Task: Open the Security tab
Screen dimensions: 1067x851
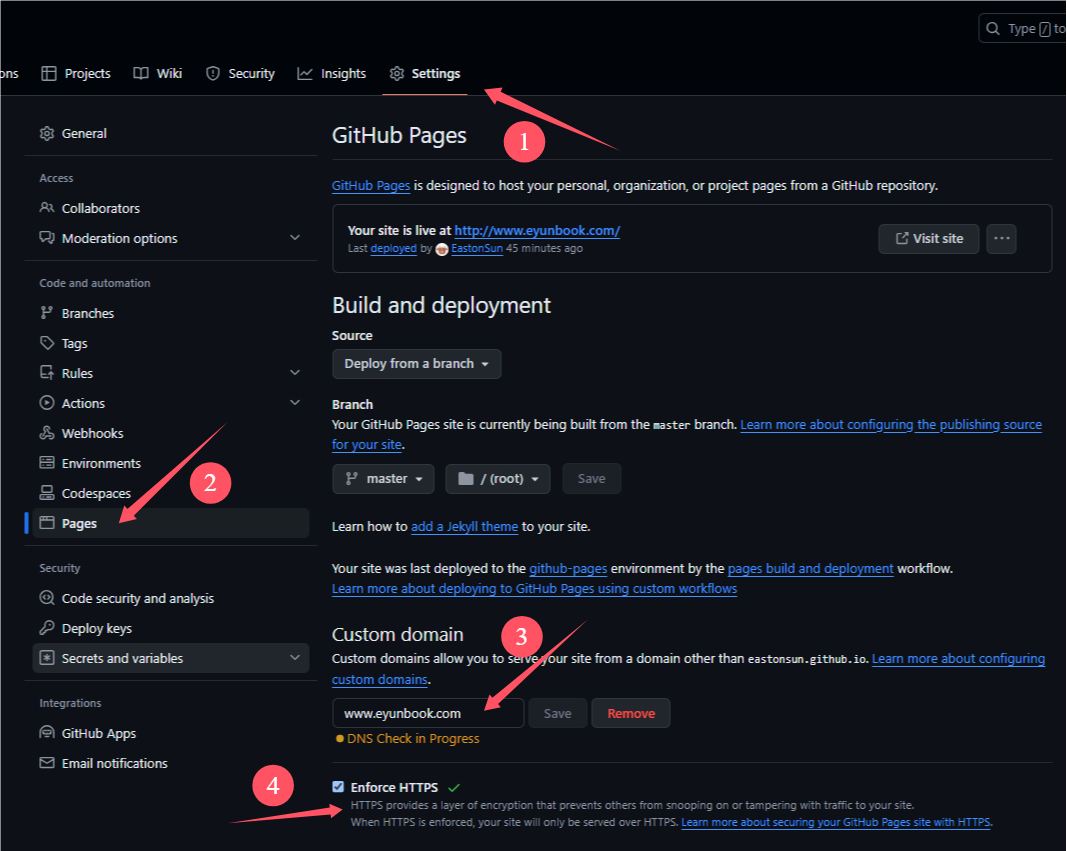Action: pyautogui.click(x=240, y=73)
